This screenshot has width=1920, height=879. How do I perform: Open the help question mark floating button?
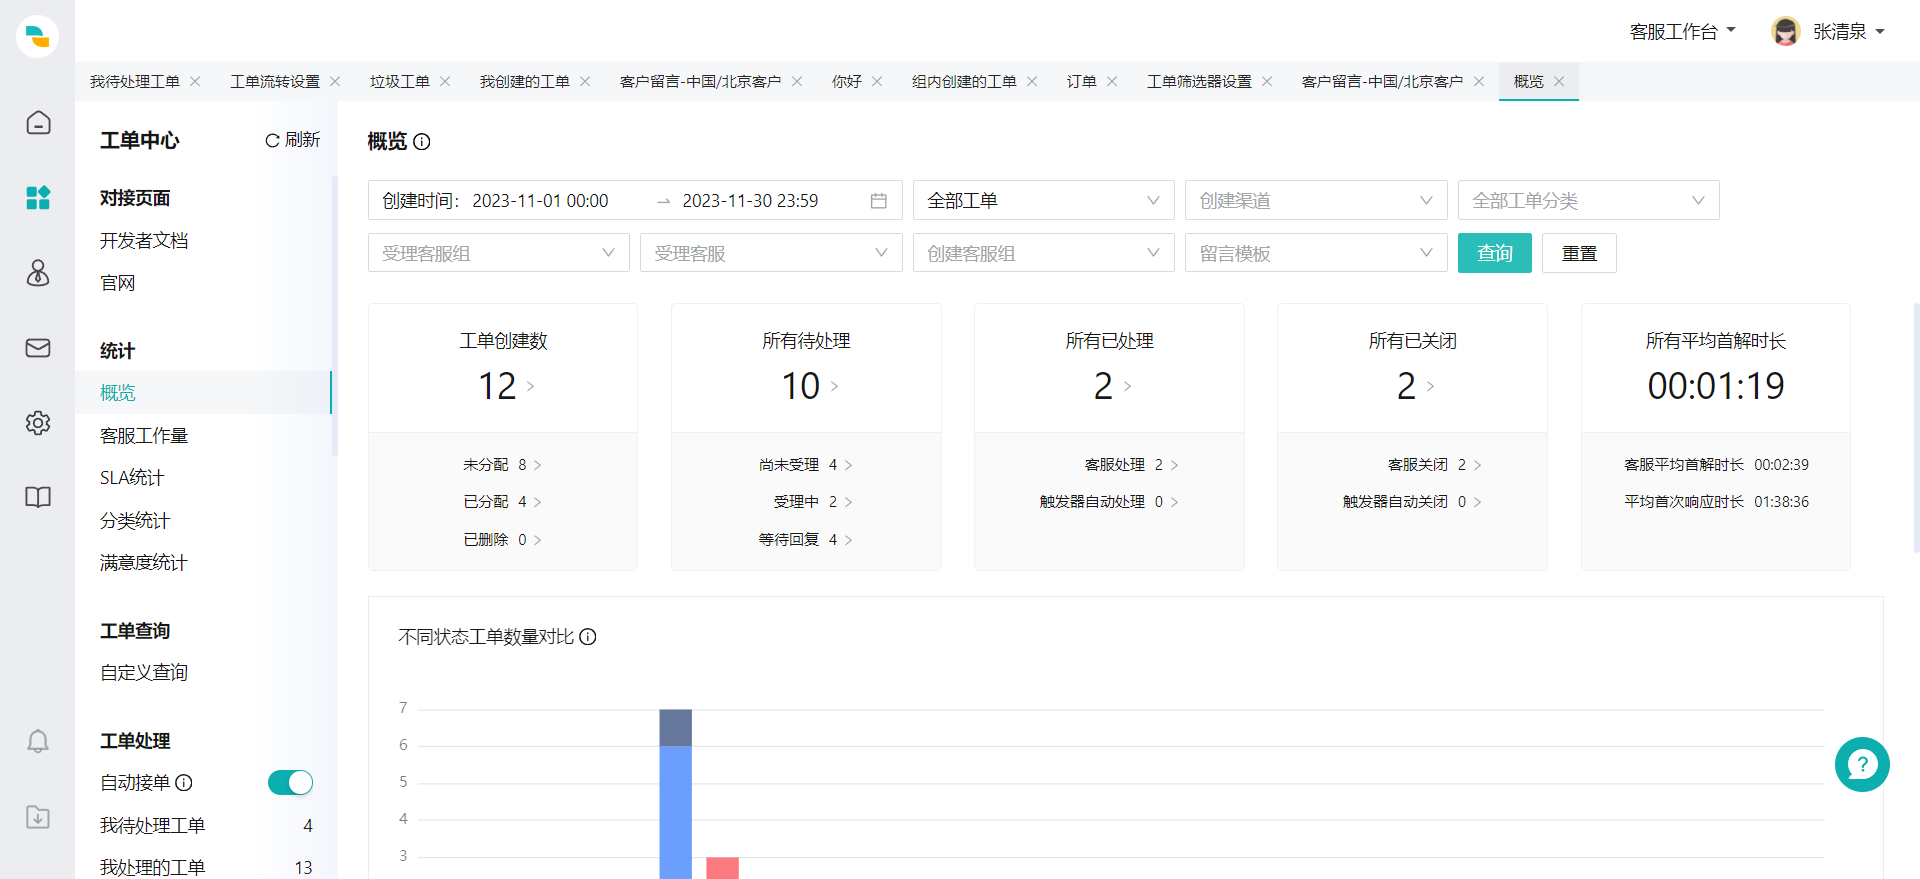(x=1862, y=765)
